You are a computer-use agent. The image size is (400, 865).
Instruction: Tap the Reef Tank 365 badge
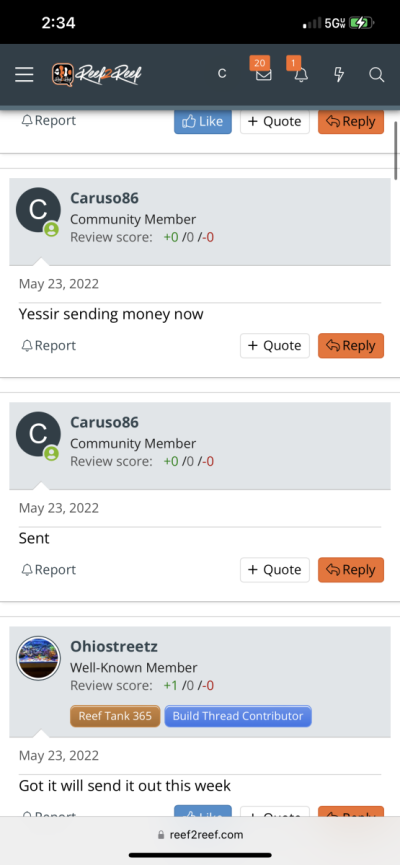[115, 716]
